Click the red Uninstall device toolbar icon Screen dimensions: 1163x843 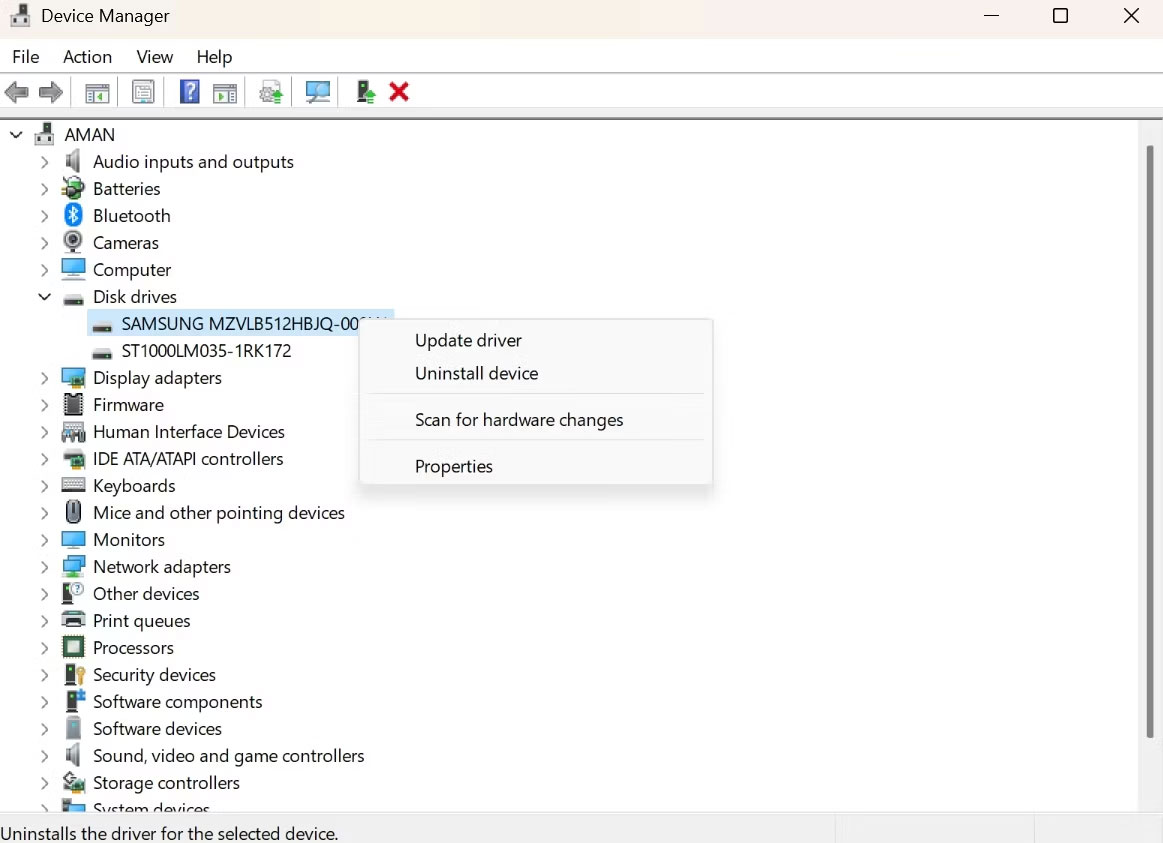pyautogui.click(x=398, y=91)
